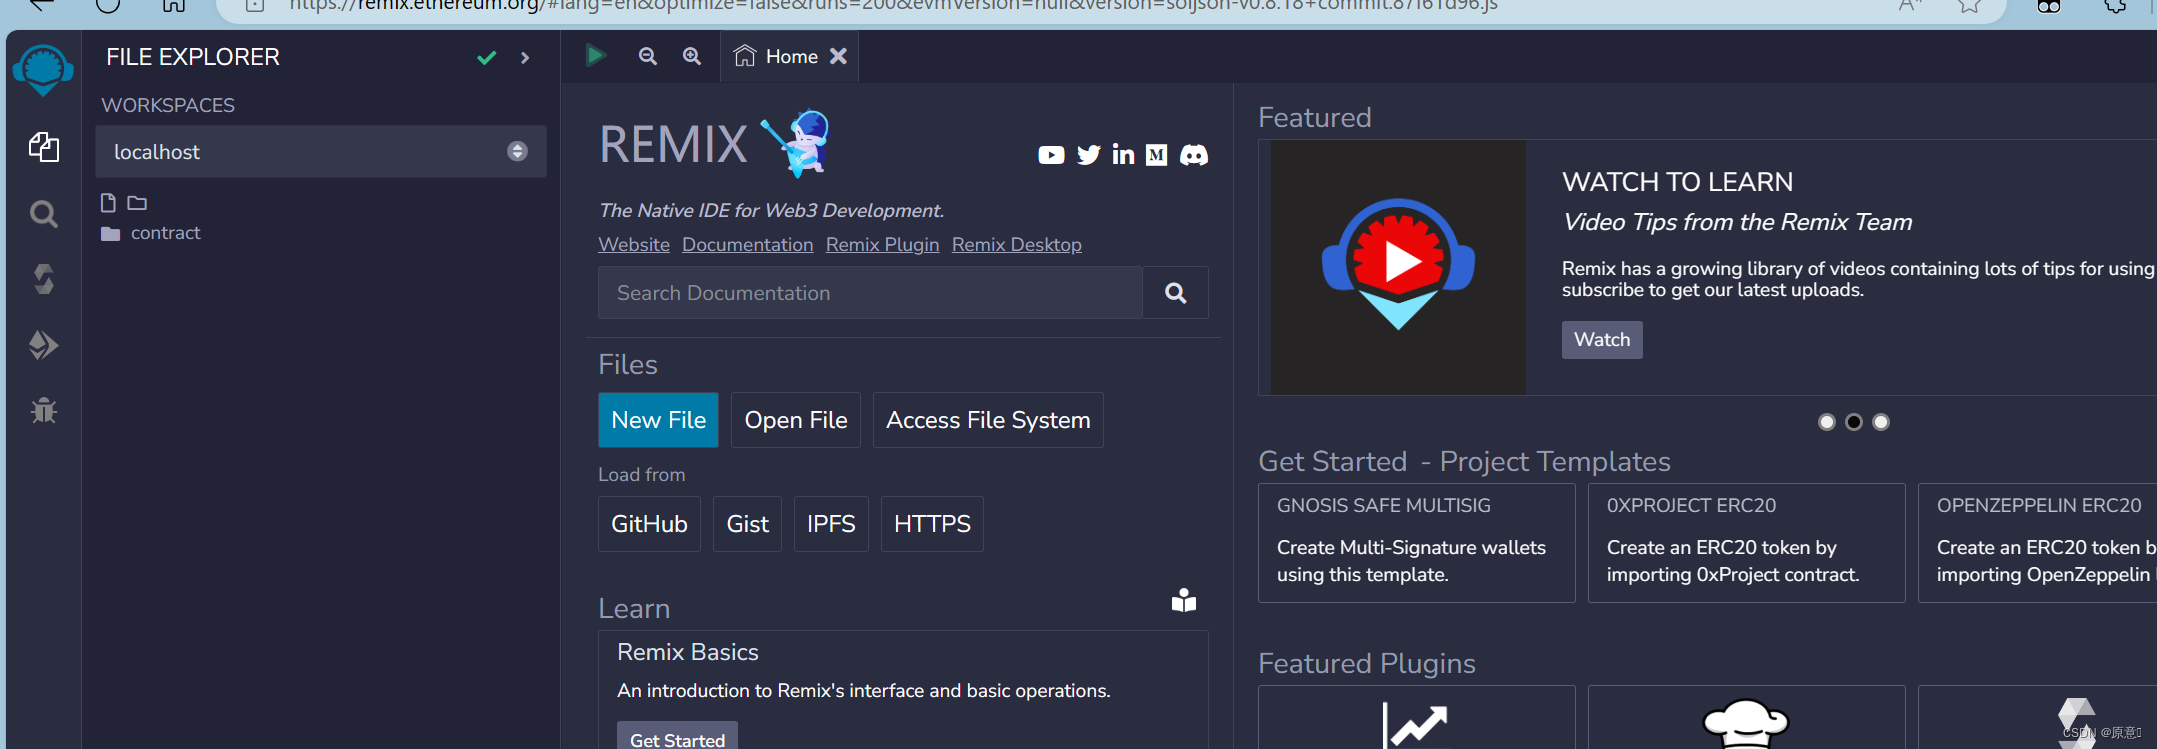
Task: Open Remix YouTube channel icon
Action: coord(1051,155)
